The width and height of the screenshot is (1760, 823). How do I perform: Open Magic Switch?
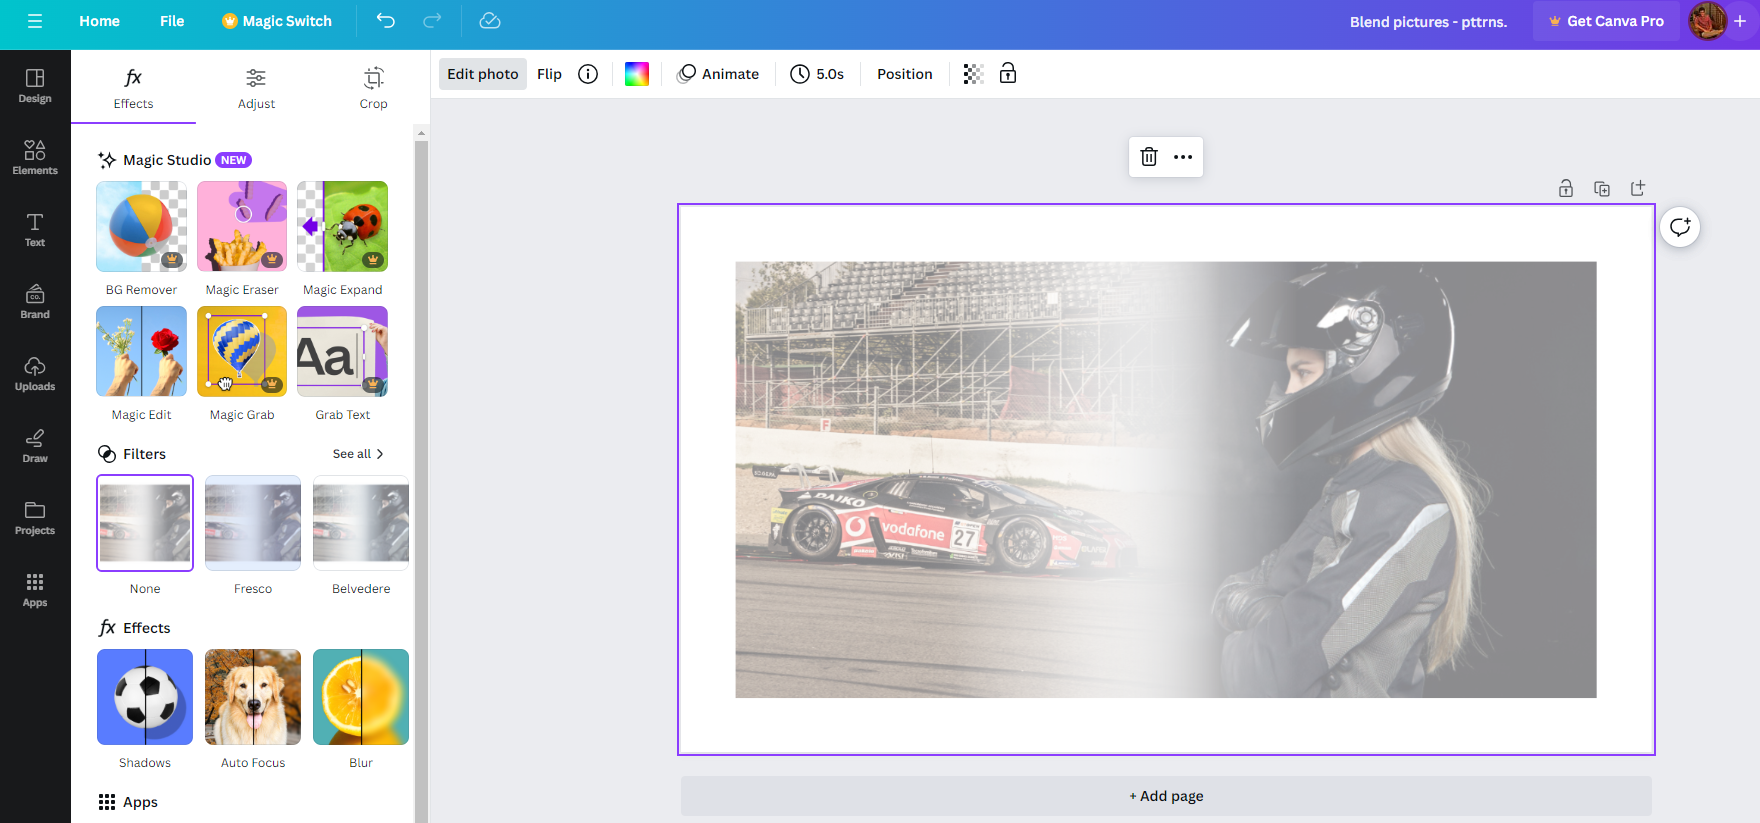[277, 21]
